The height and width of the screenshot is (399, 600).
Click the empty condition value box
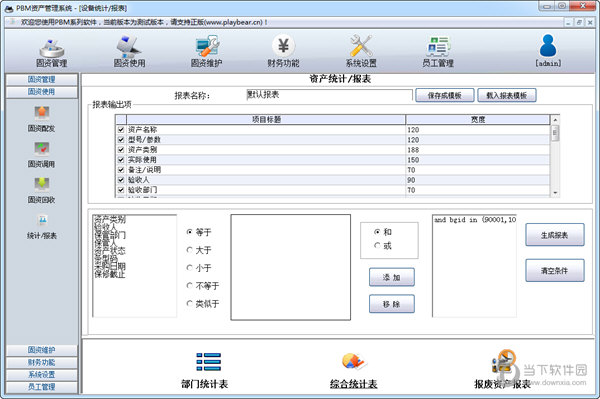coord(290,267)
